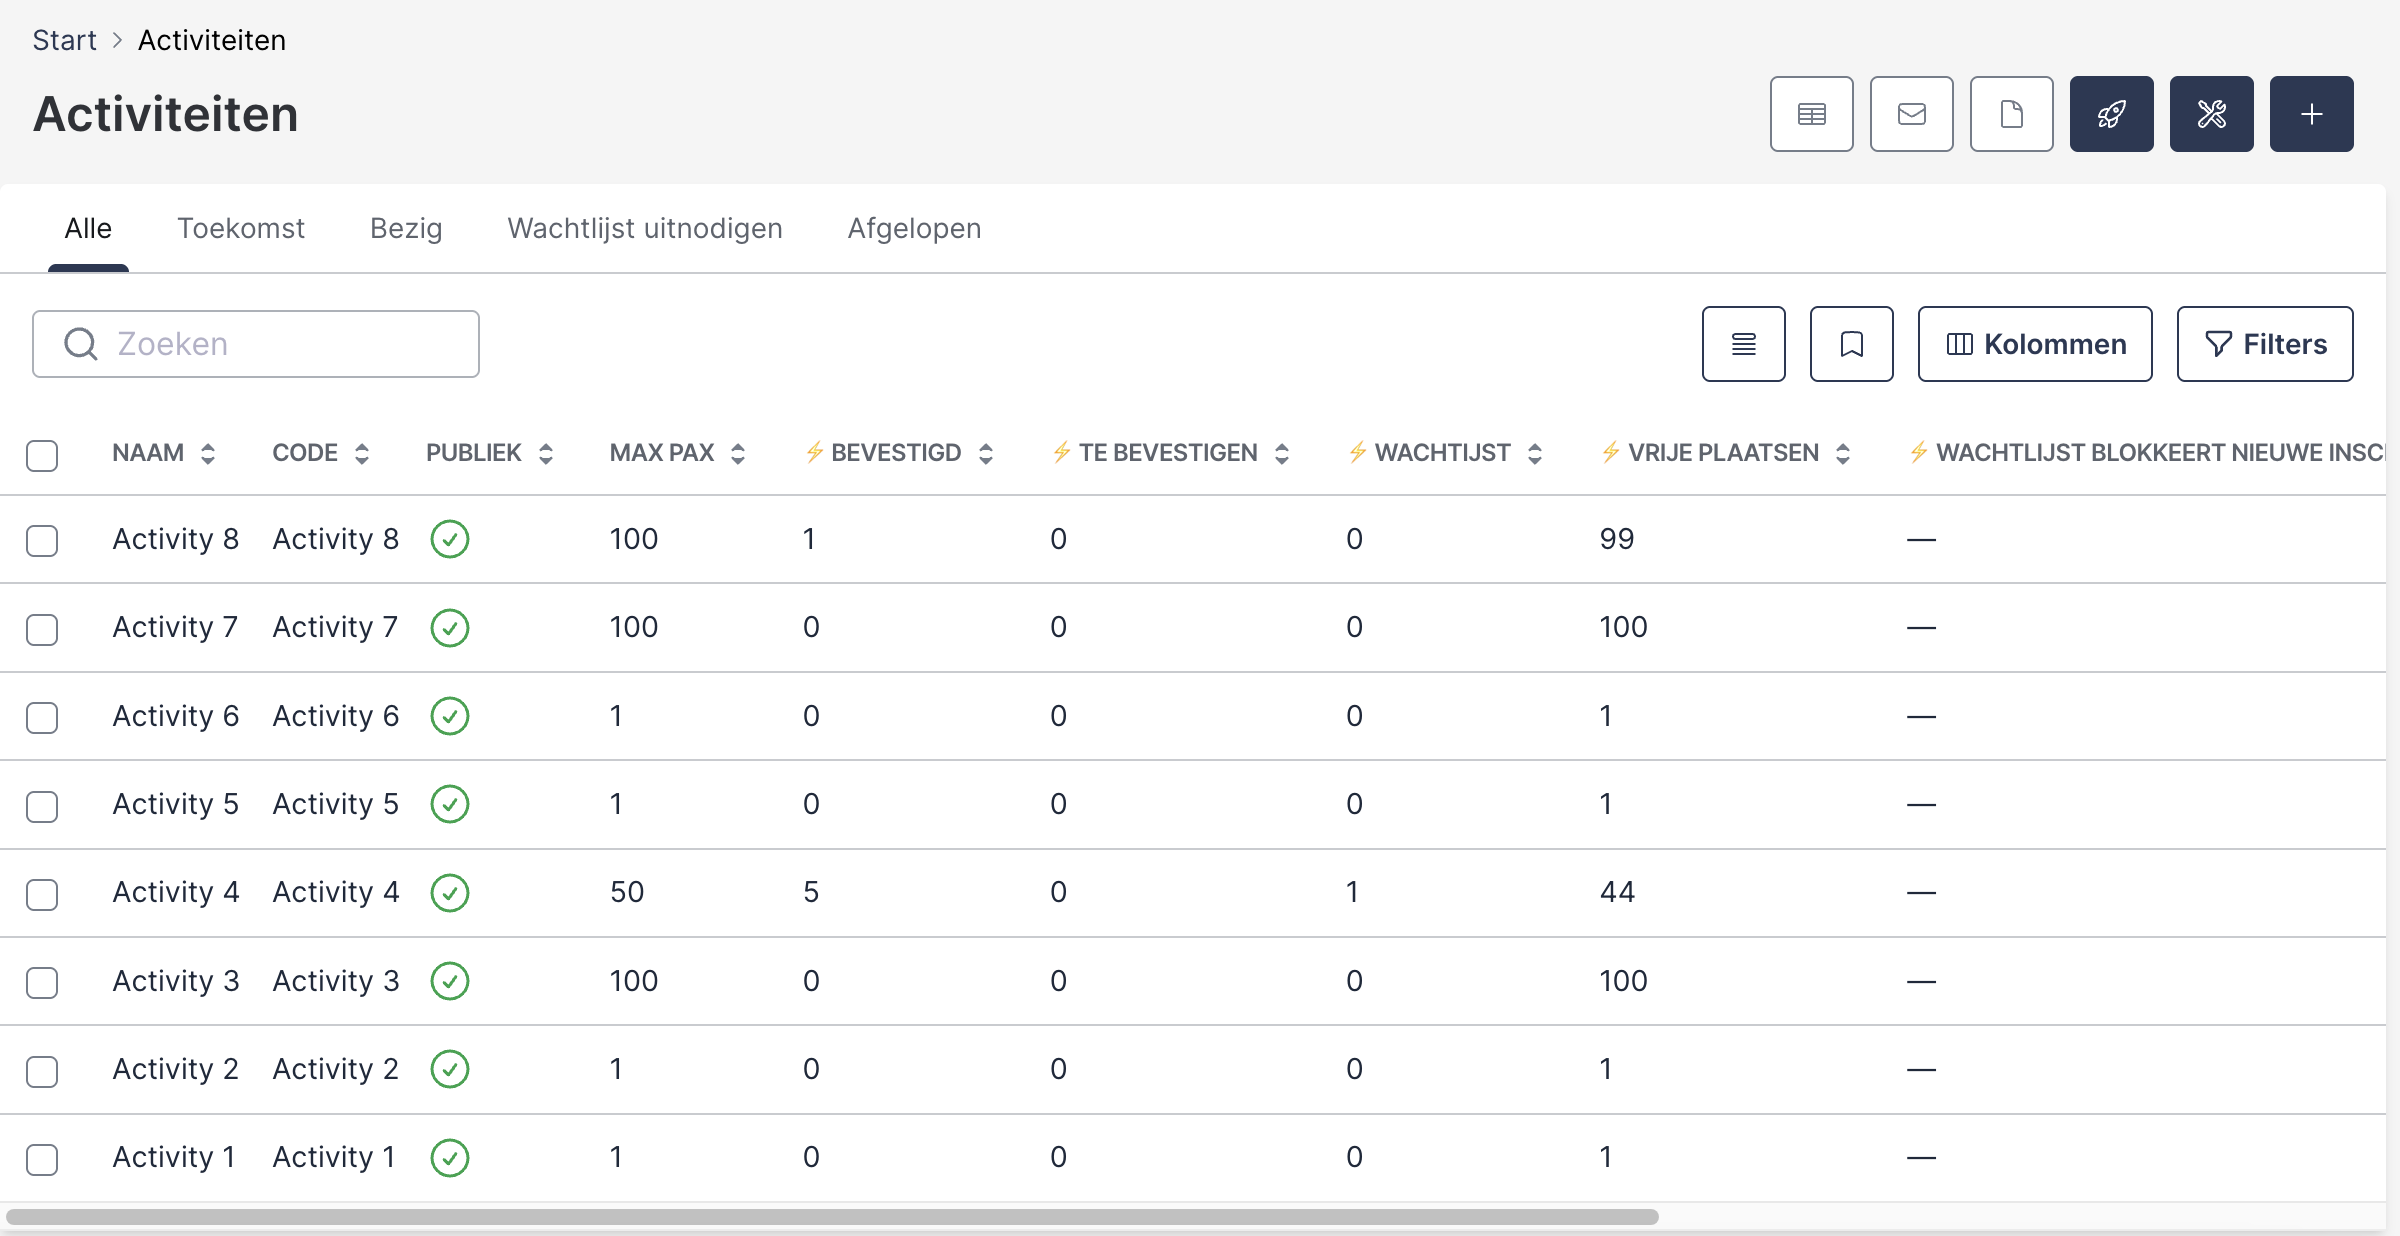
Task: Click the rocket icon button
Action: point(2111,114)
